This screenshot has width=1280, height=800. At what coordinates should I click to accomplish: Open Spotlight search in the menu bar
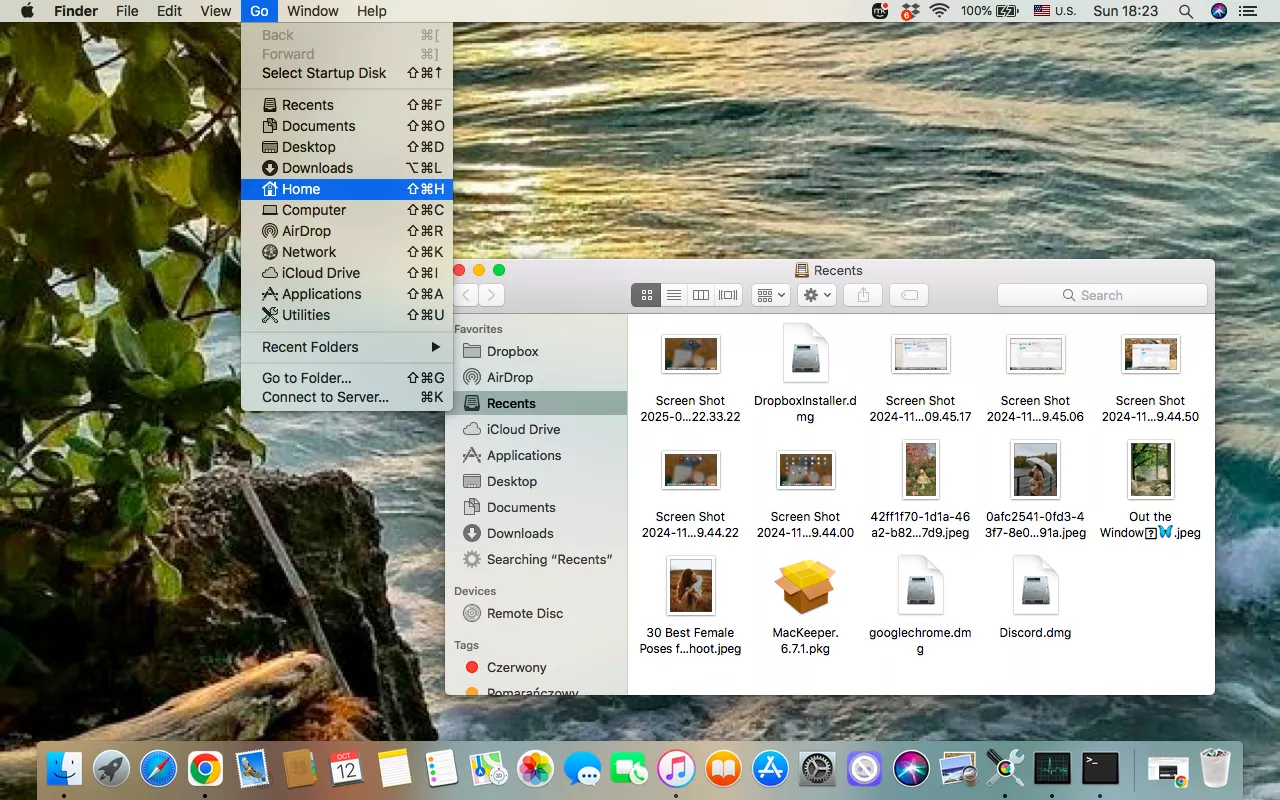coord(1186,11)
